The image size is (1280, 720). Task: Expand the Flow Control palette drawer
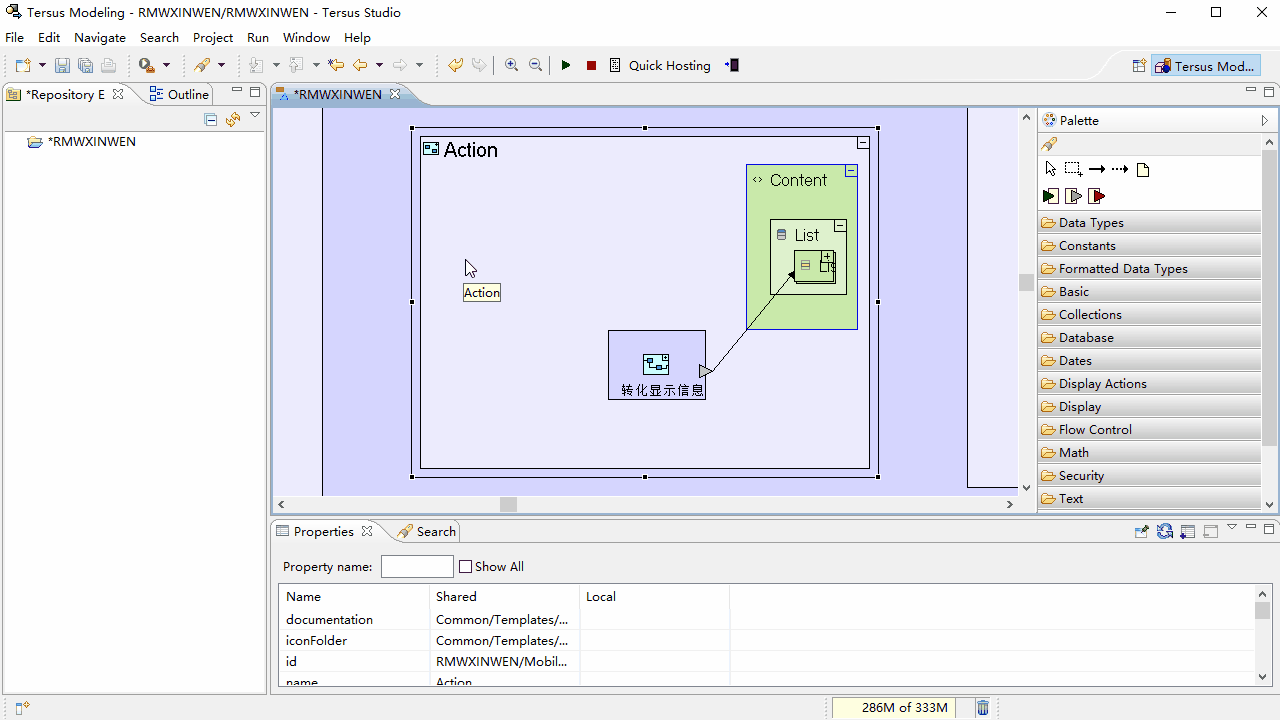pos(1095,430)
